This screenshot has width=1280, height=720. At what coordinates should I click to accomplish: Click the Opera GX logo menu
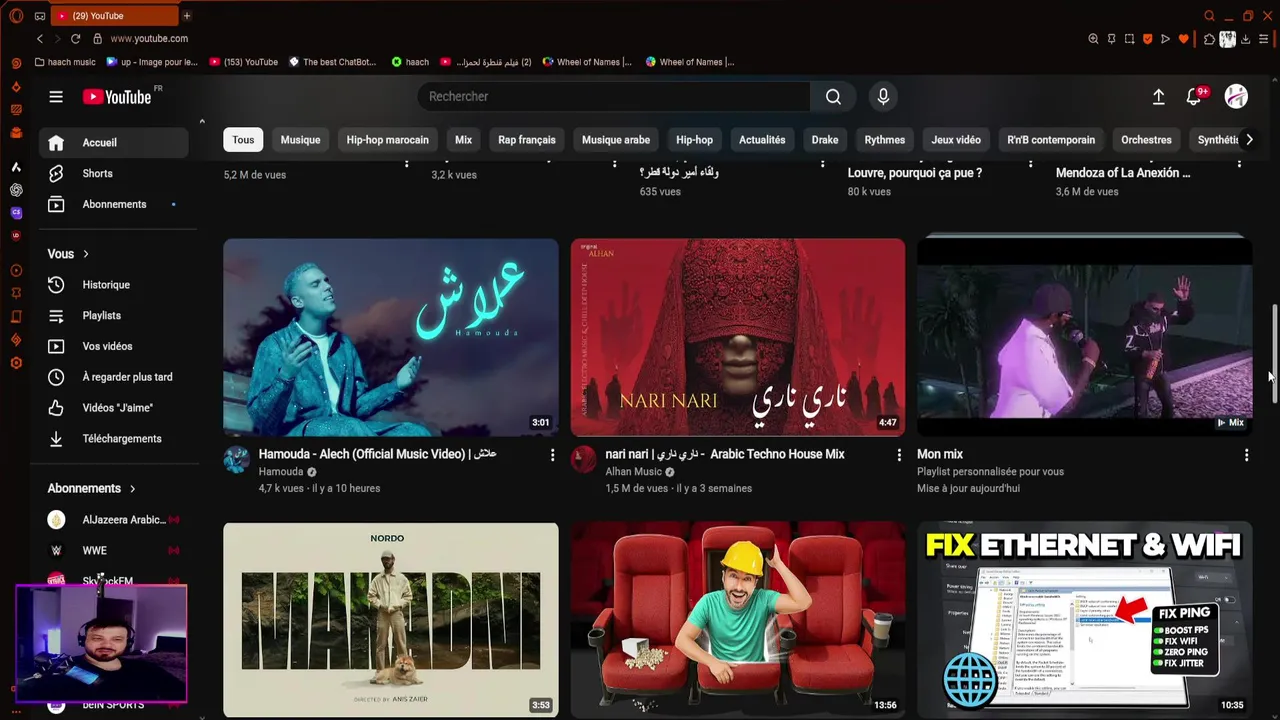[16, 16]
